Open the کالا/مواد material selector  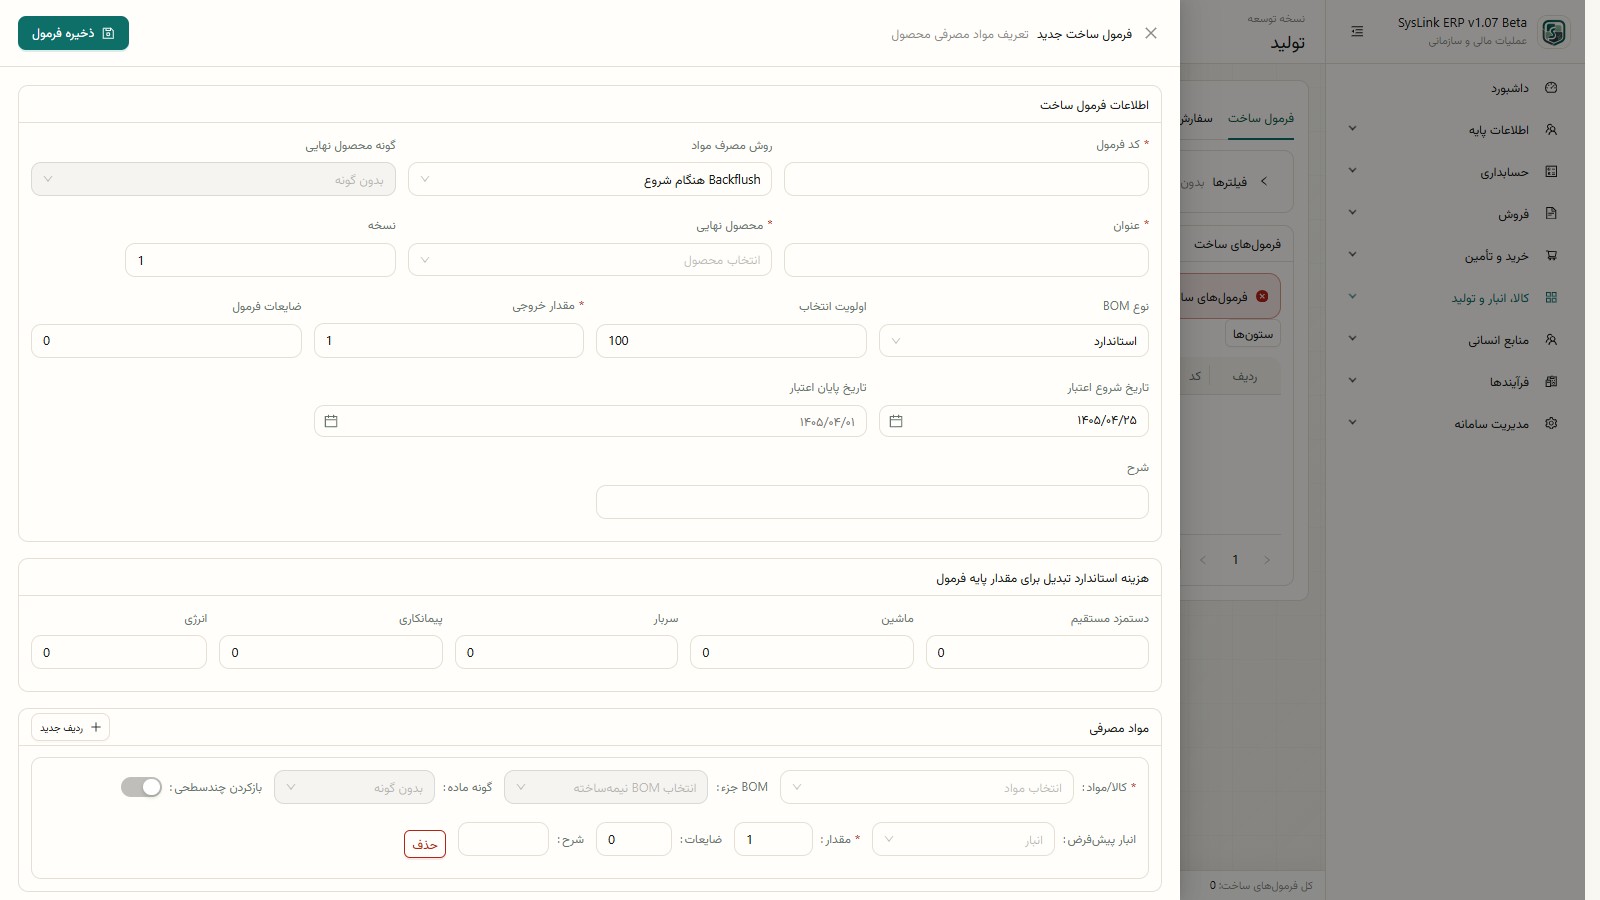coord(927,787)
